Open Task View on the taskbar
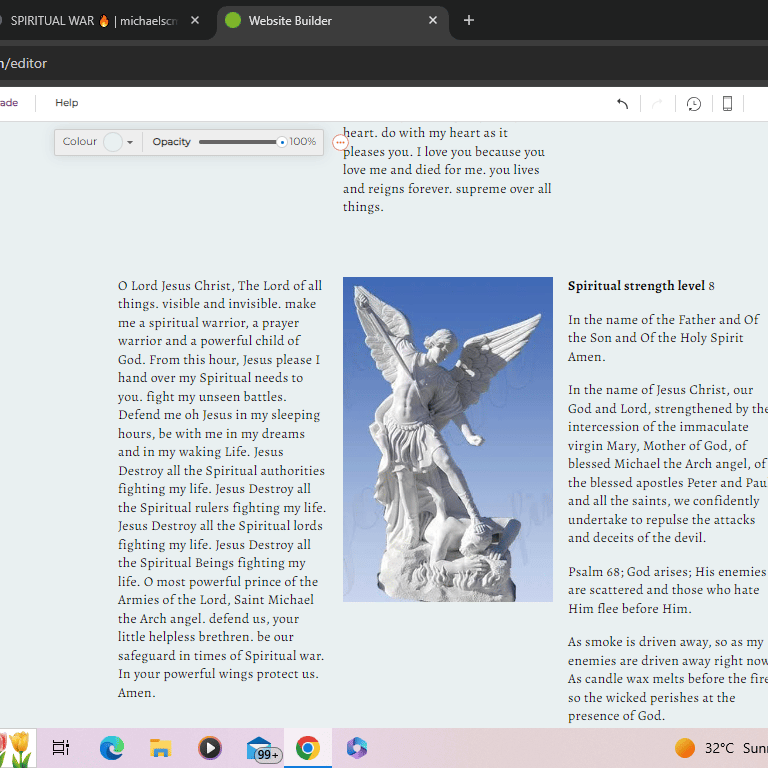 (61, 748)
